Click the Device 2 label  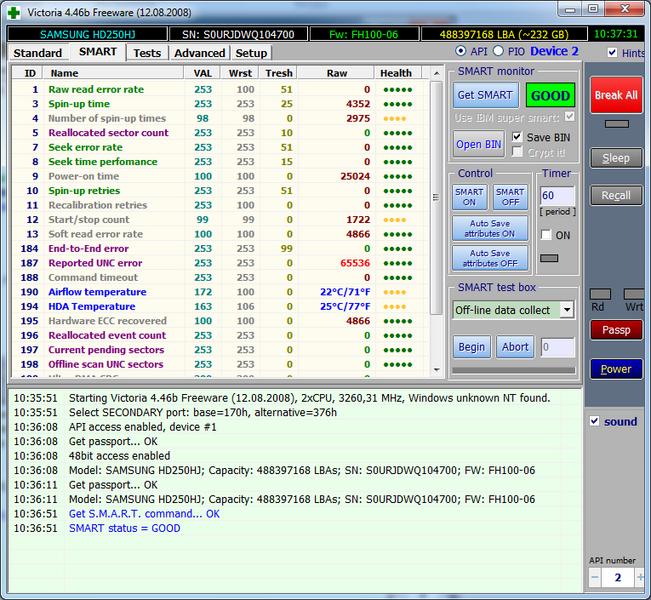point(554,51)
